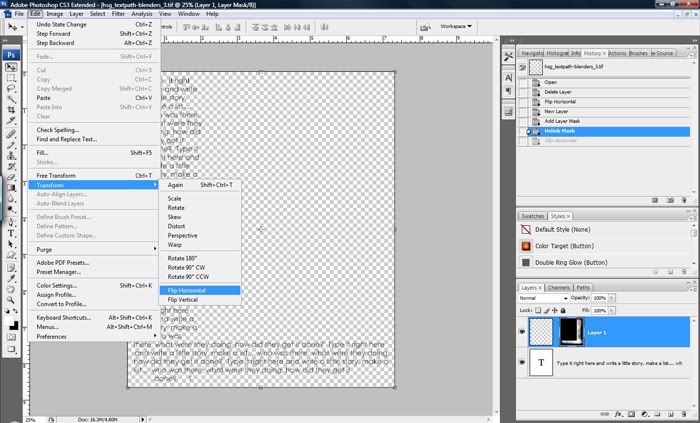700x423 pixels.
Task: Select the Zoom magnifier tool
Action: [x=11, y=300]
